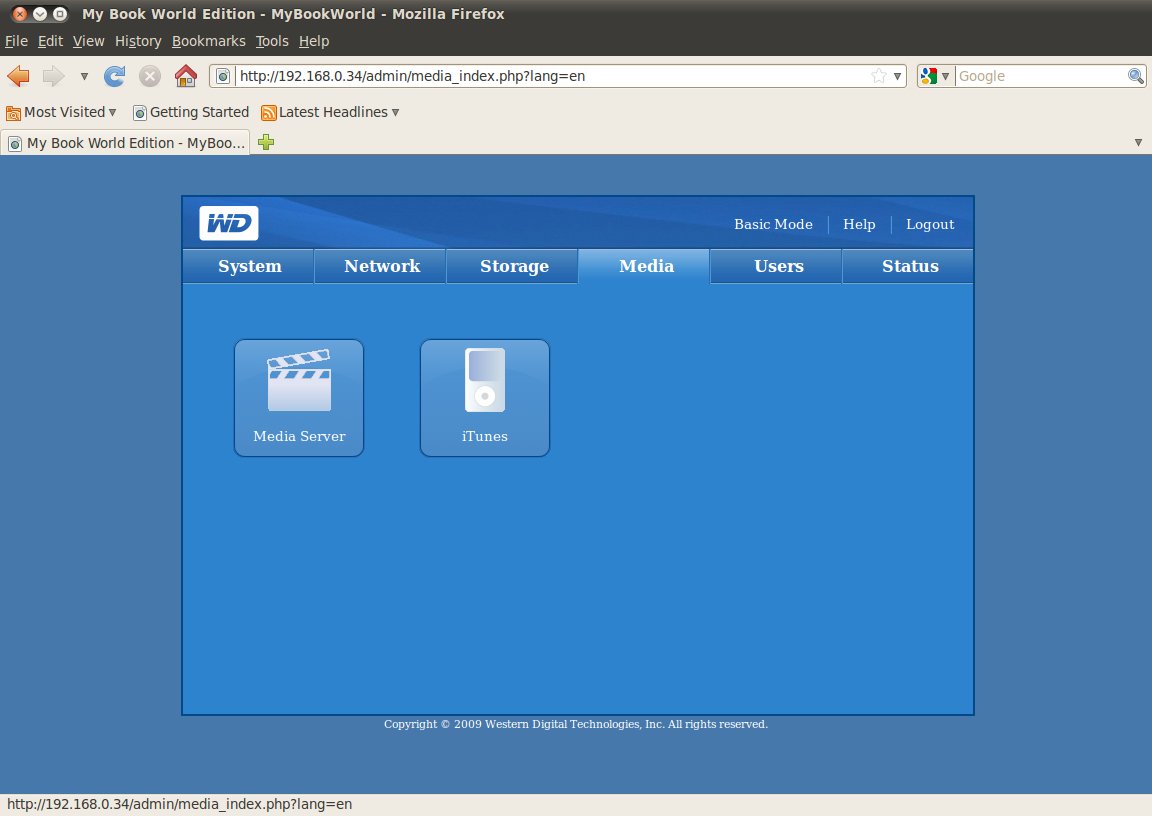
Task: Open a new tab with the plus icon
Action: (x=266, y=142)
